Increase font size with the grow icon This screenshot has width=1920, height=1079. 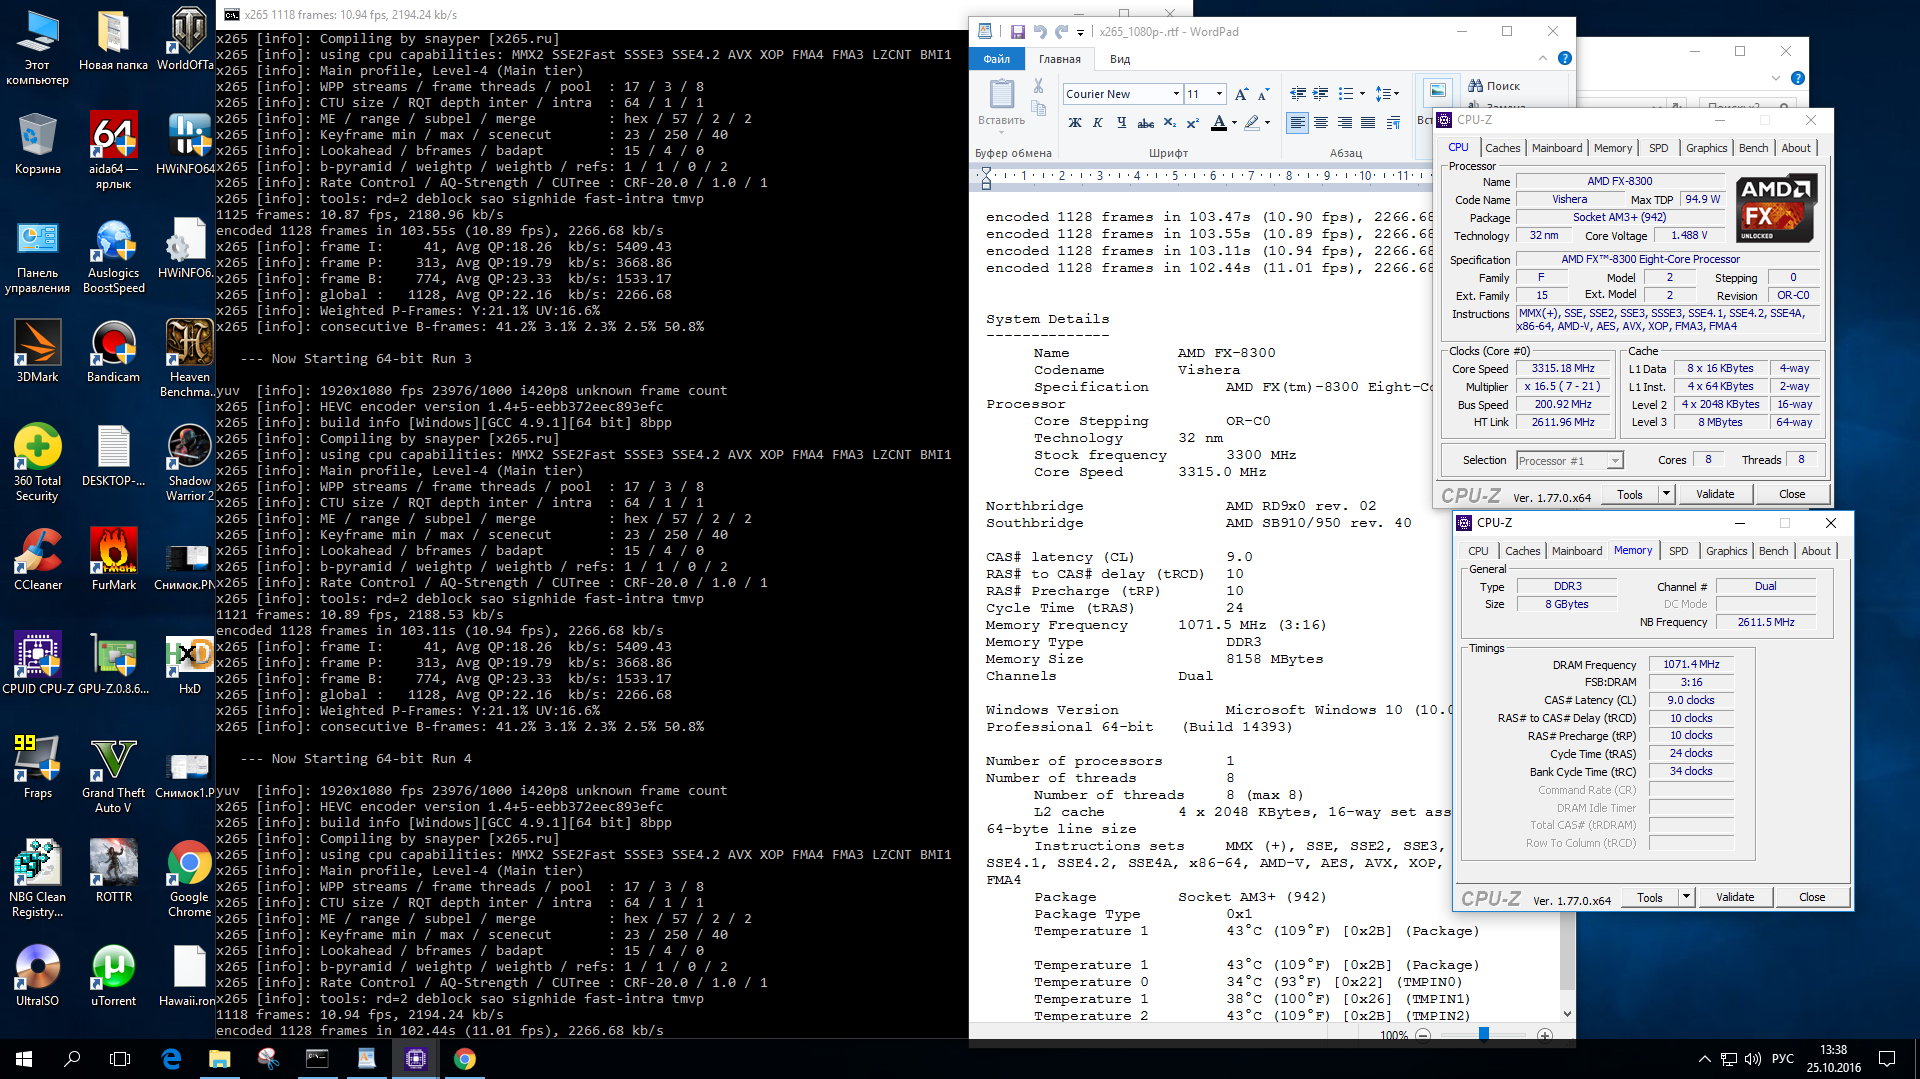[1241, 94]
